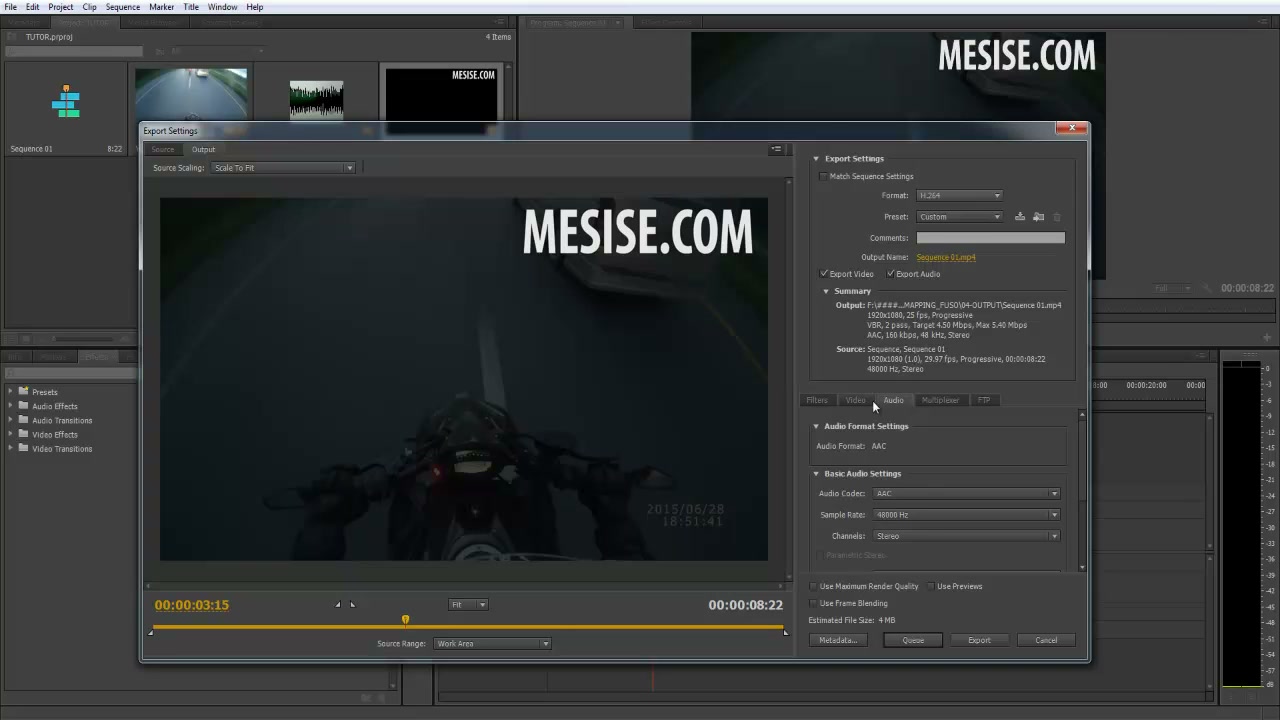Collapse the Export Settings section triangle
This screenshot has width=1280, height=720.
coord(816,158)
